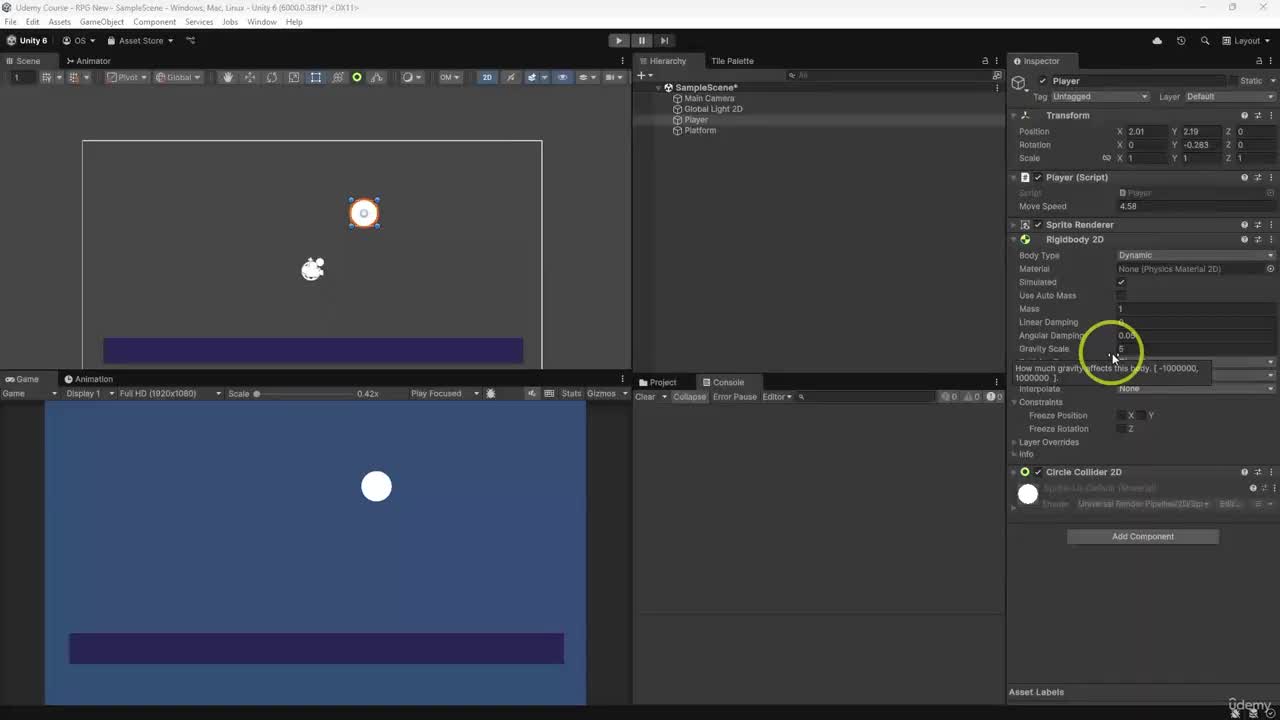
Task: Toggle the Sprite Renderer enabled checkbox
Action: [1038, 225]
